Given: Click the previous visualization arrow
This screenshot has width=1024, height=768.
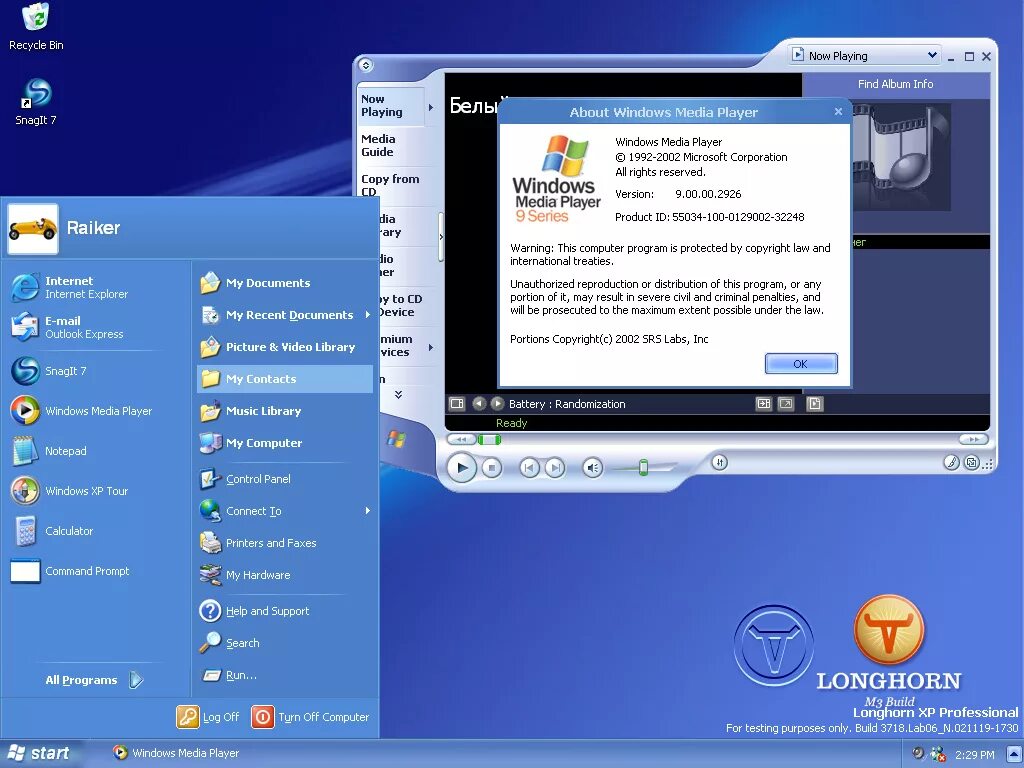Looking at the screenshot, I should coord(478,404).
